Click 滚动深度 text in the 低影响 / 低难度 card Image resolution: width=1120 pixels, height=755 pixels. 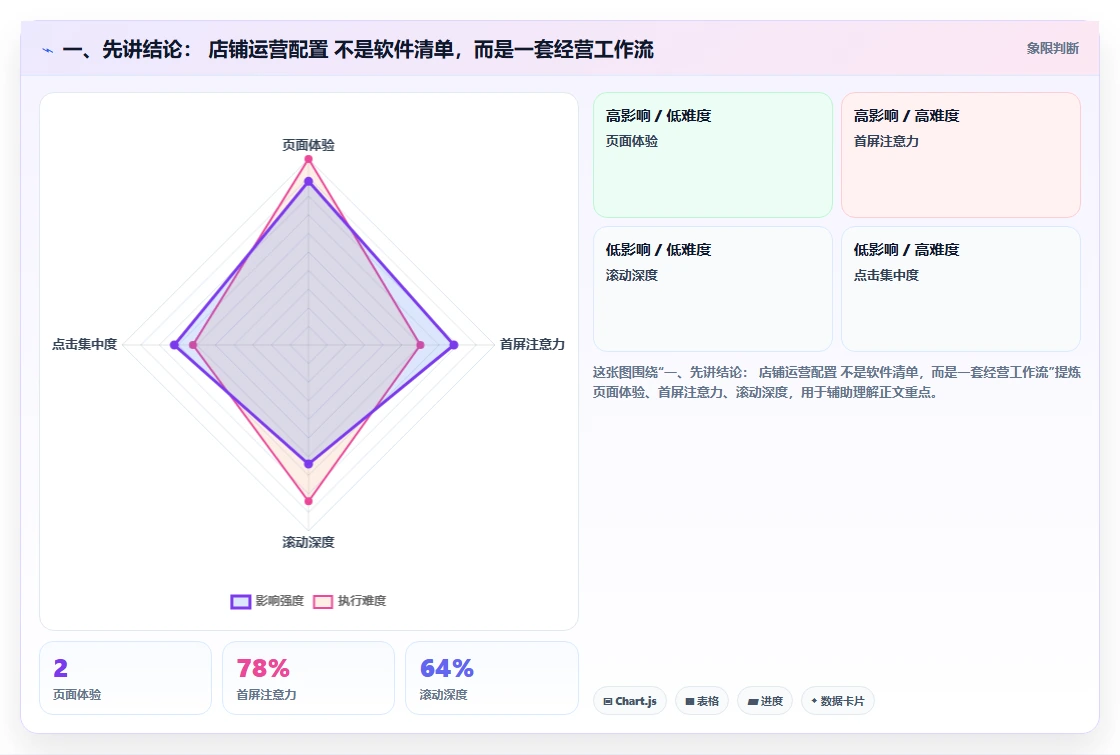point(632,275)
